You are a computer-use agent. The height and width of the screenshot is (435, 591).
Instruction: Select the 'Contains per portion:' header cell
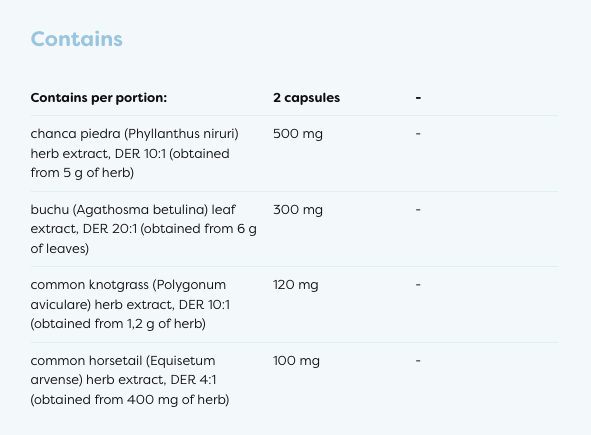(99, 98)
